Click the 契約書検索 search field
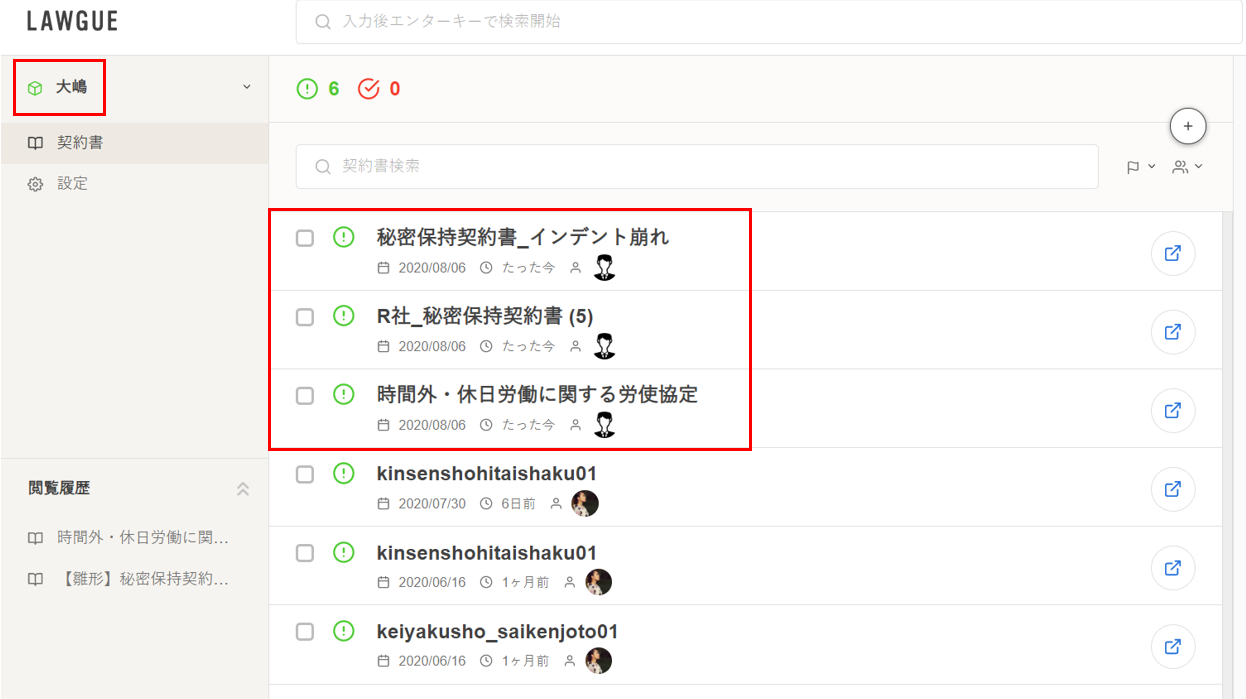The height and width of the screenshot is (699, 1246). (x=697, y=167)
